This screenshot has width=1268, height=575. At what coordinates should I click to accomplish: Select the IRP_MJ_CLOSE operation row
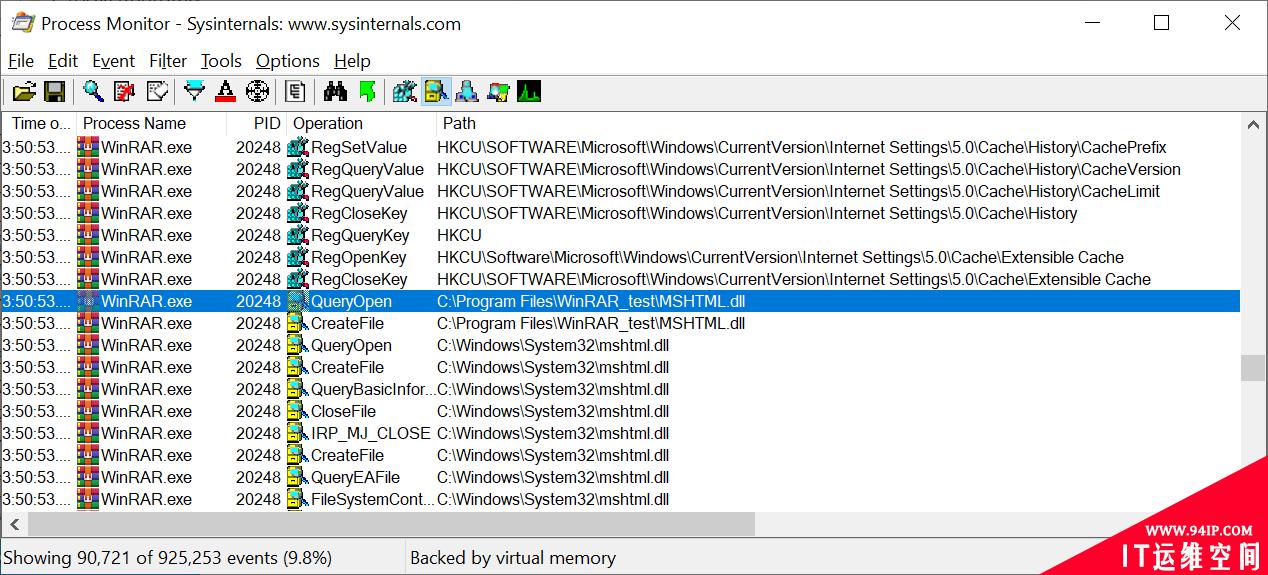[620, 433]
